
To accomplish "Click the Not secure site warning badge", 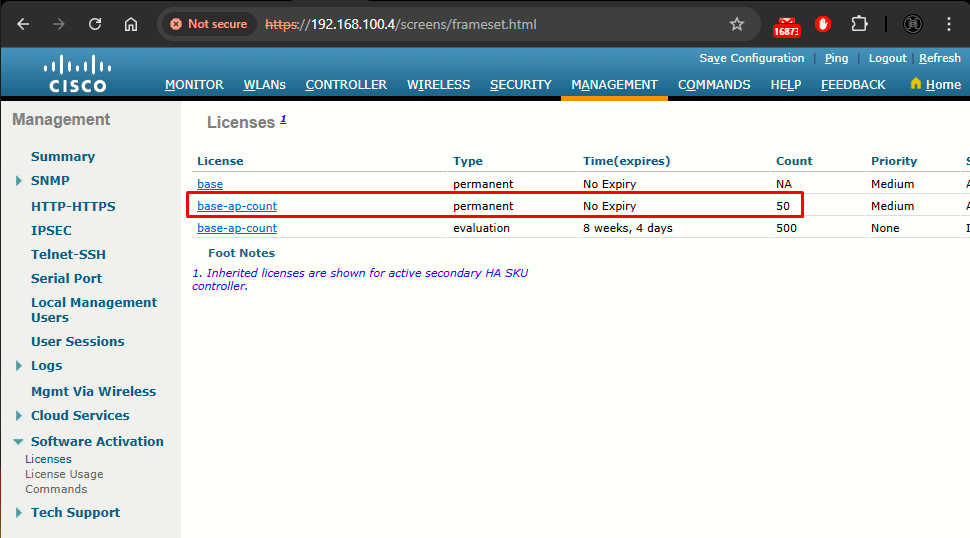I will 208,24.
